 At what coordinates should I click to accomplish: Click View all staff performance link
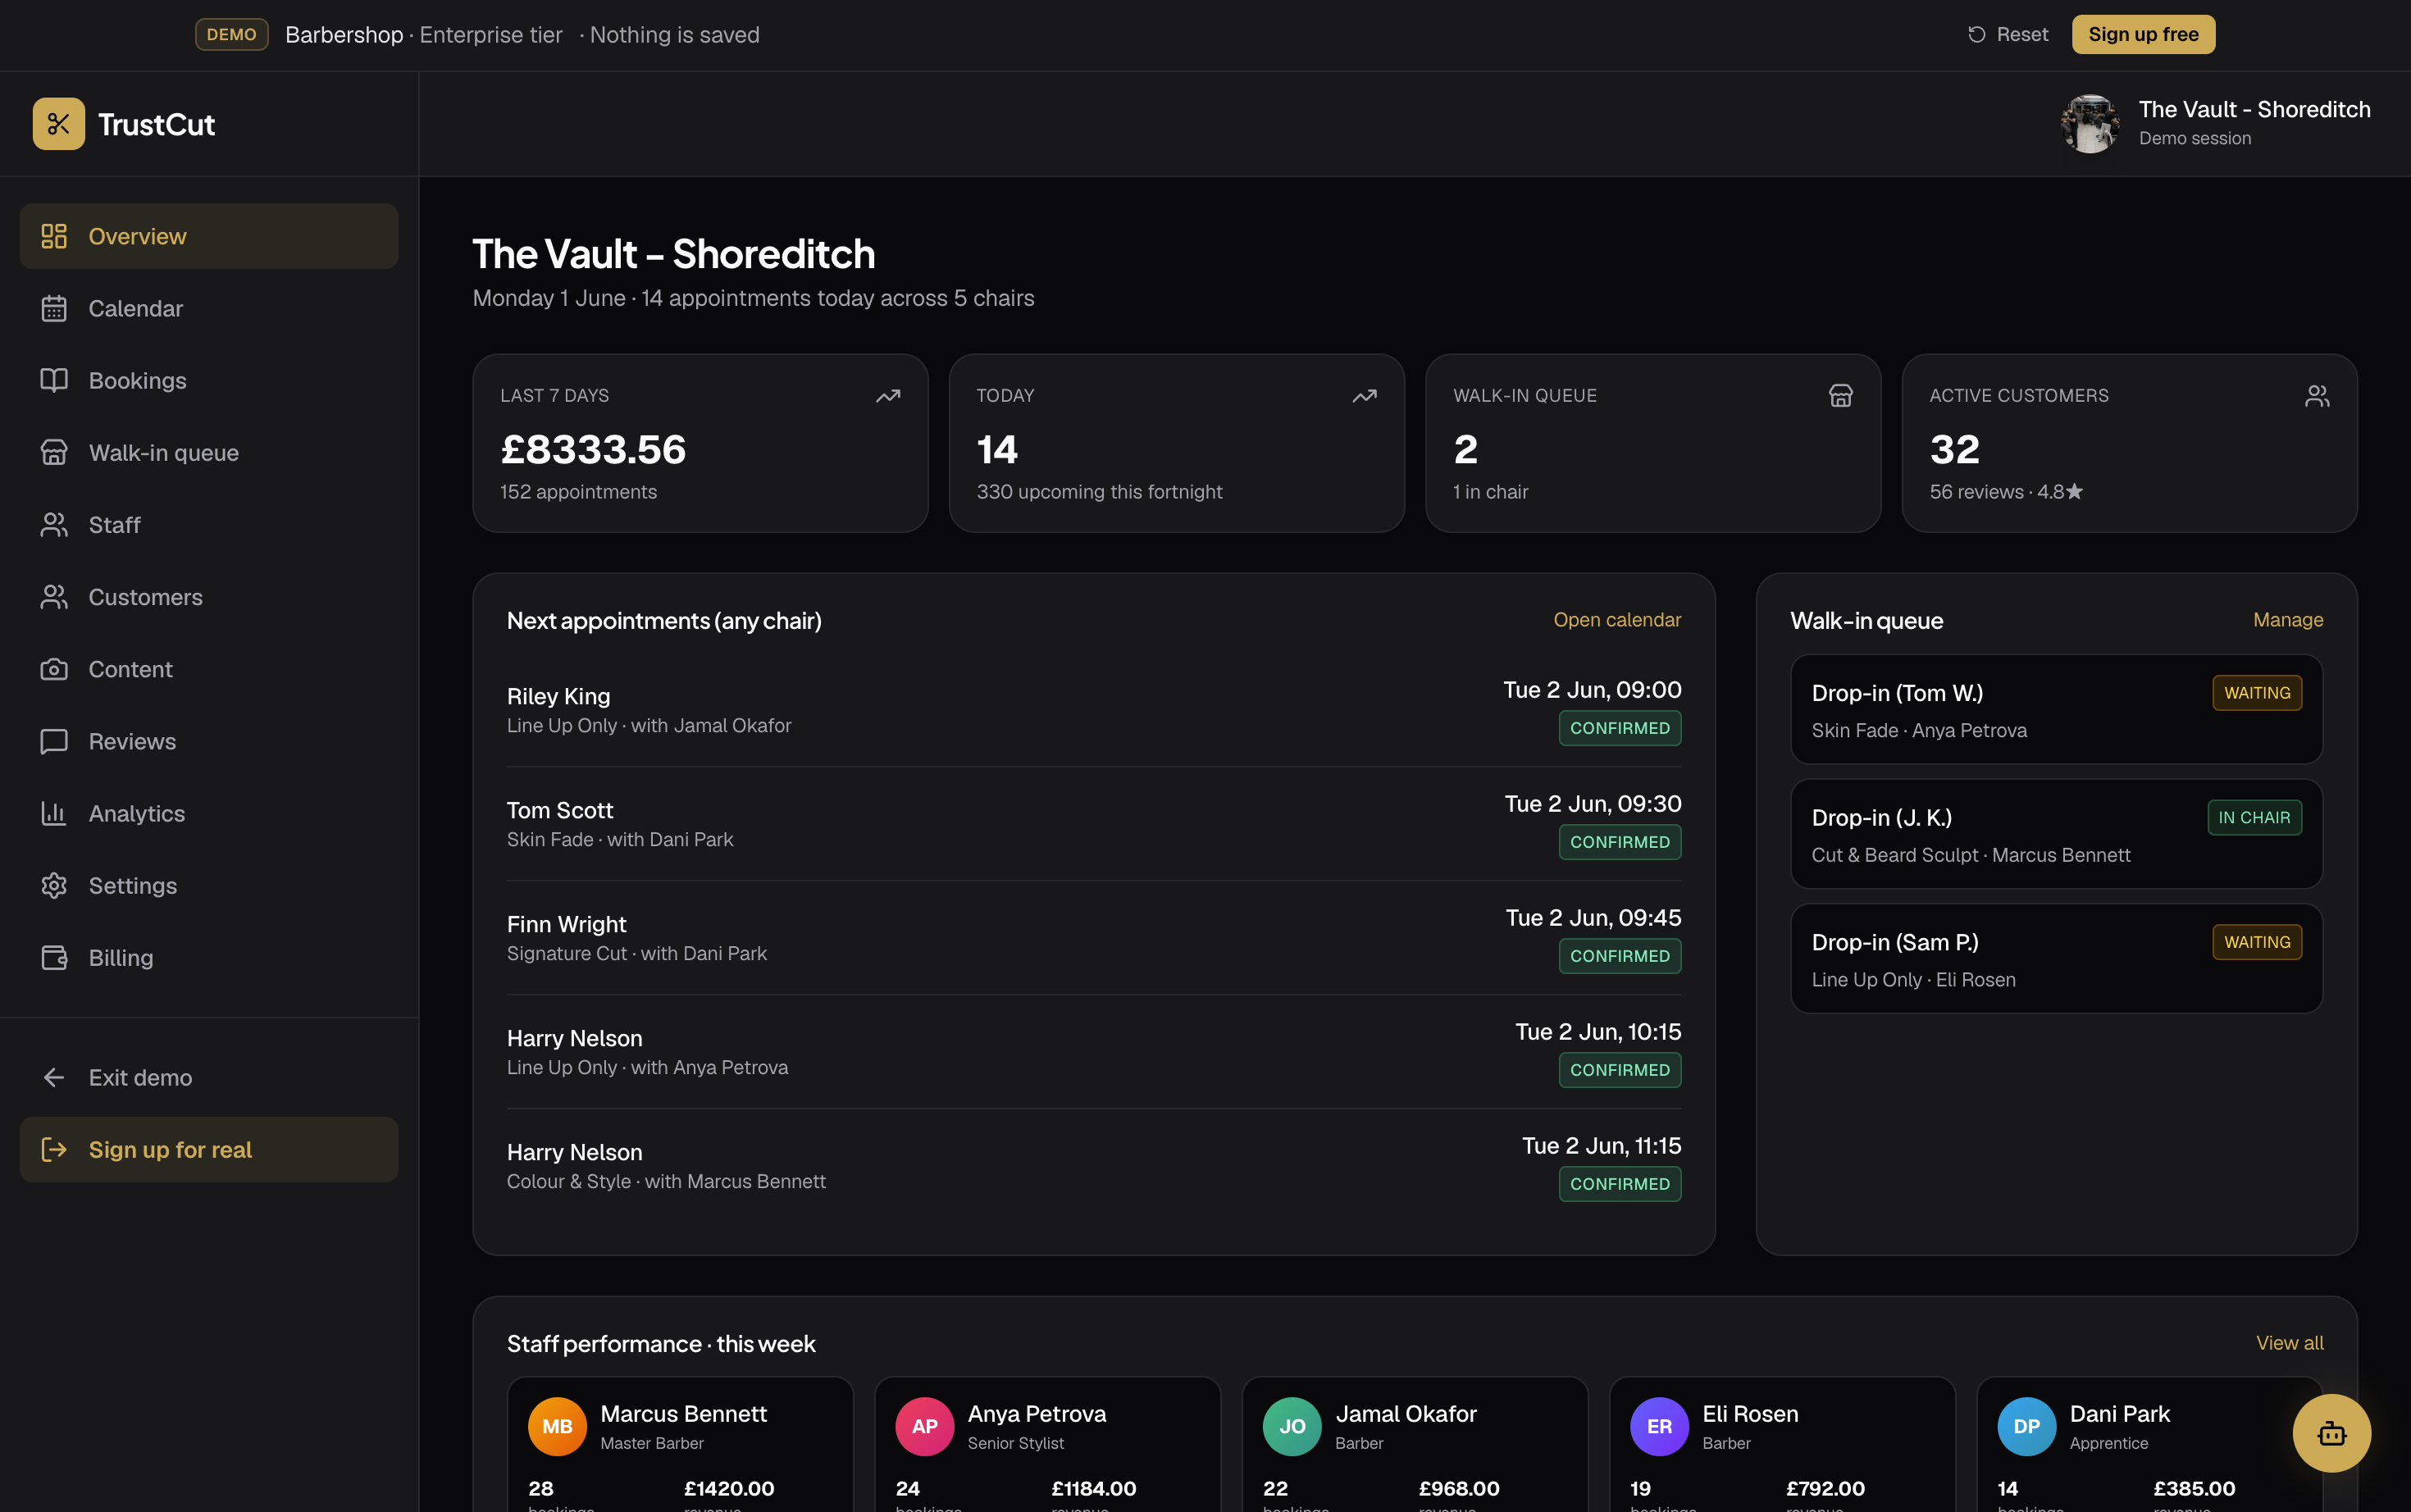pos(2289,1343)
